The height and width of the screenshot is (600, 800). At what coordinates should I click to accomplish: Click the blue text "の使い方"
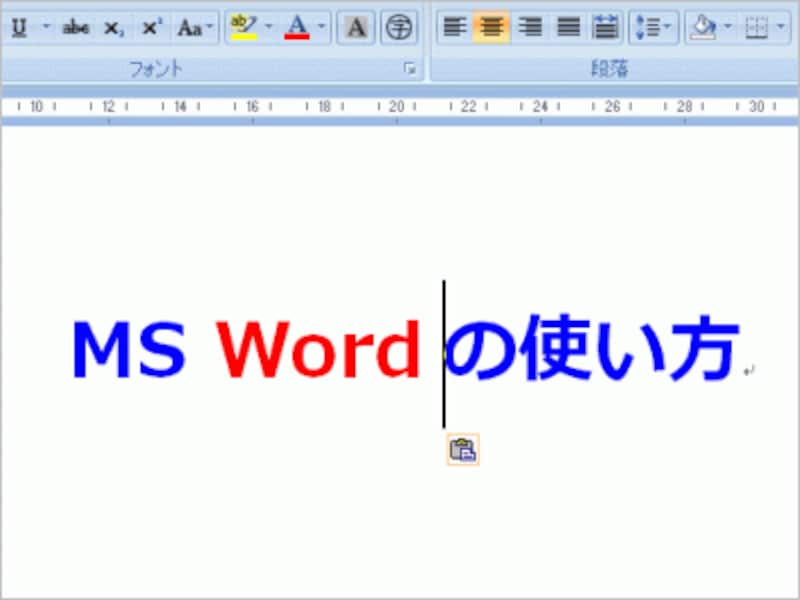(x=592, y=348)
